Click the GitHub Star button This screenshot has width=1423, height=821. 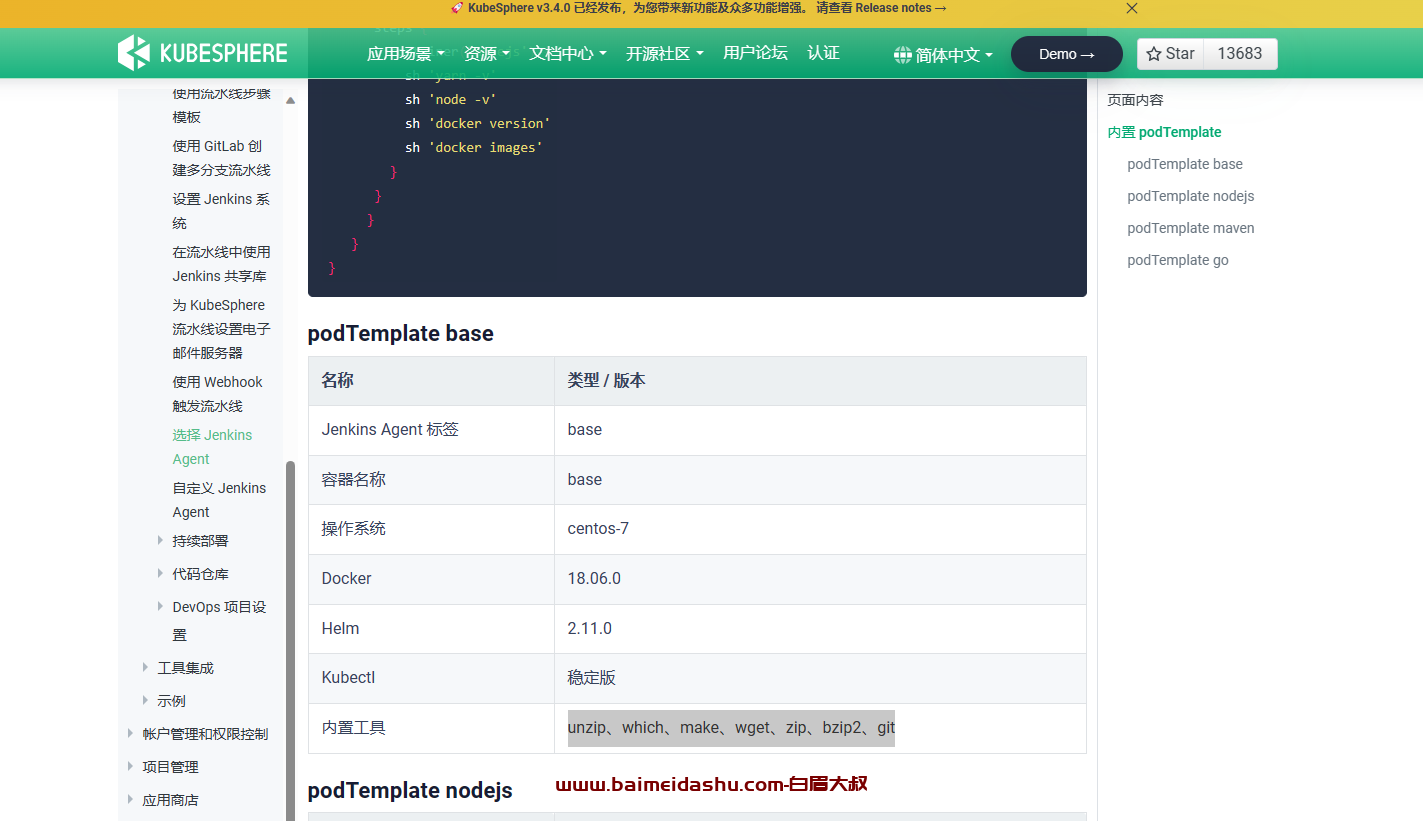[x=1171, y=54]
